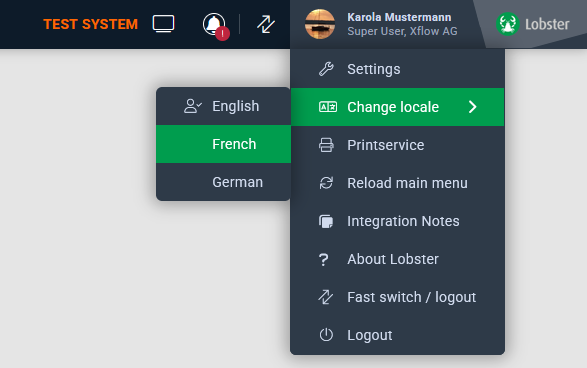Click the language icon beside Change locale
This screenshot has height=368, width=587.
coord(328,107)
